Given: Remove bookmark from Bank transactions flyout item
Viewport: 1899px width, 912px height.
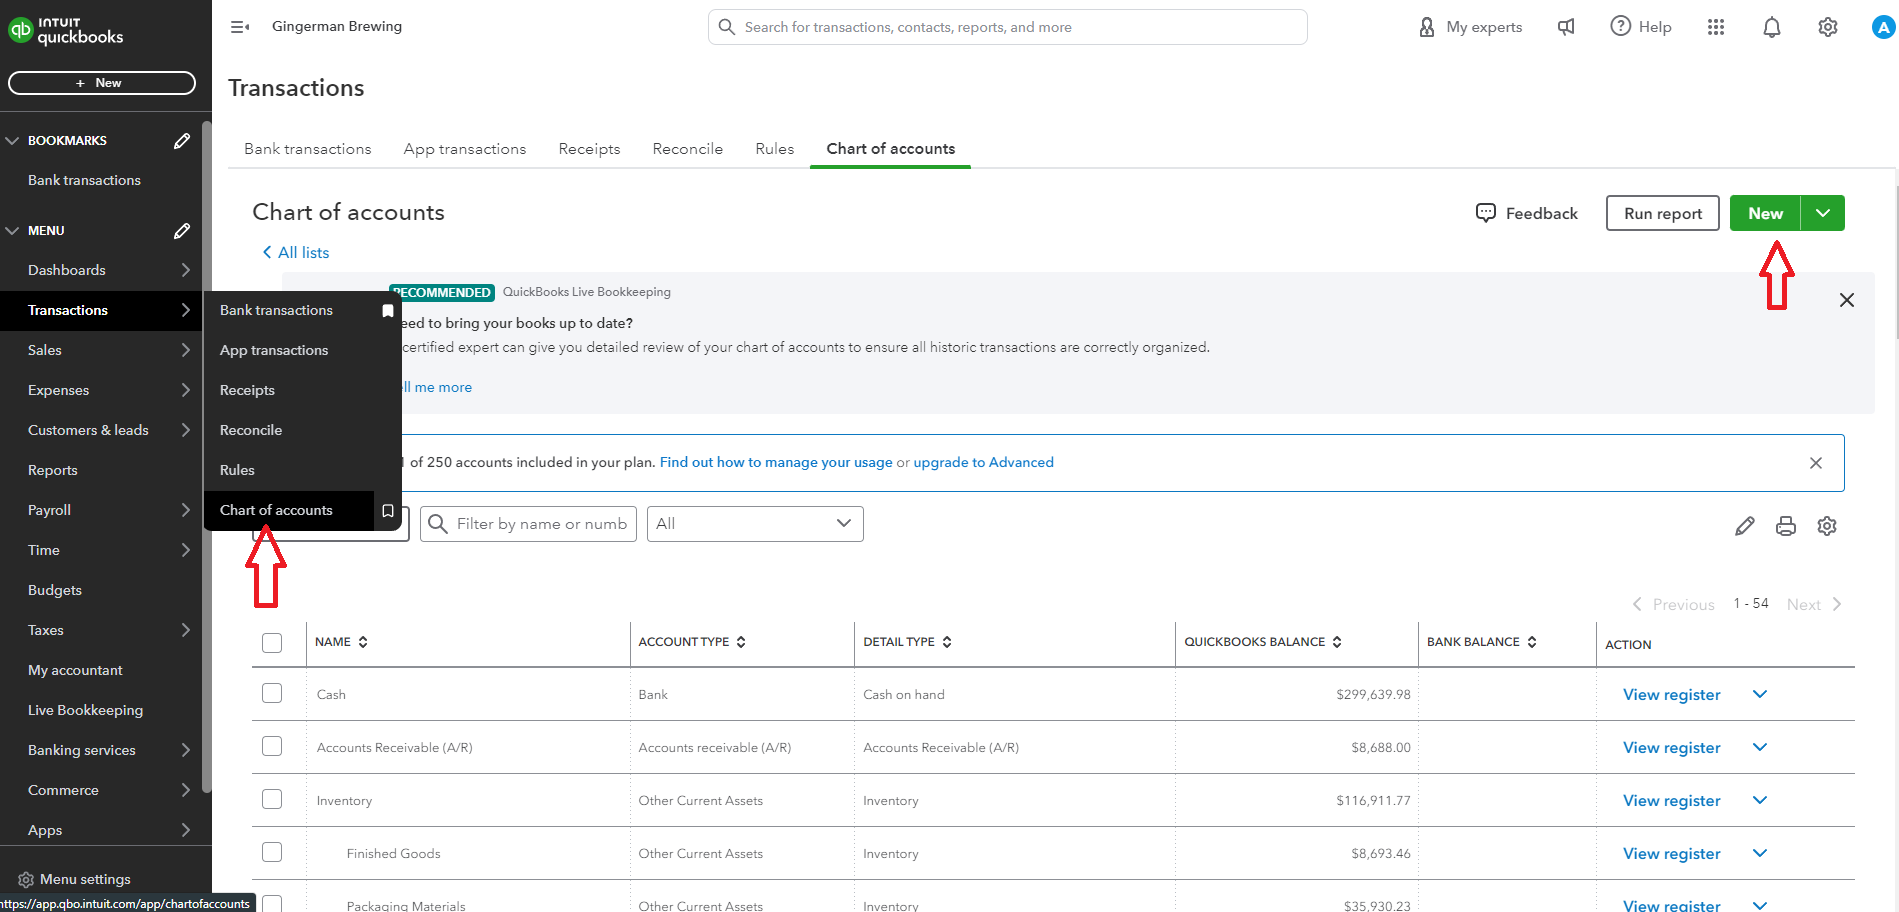Looking at the screenshot, I should 388,311.
